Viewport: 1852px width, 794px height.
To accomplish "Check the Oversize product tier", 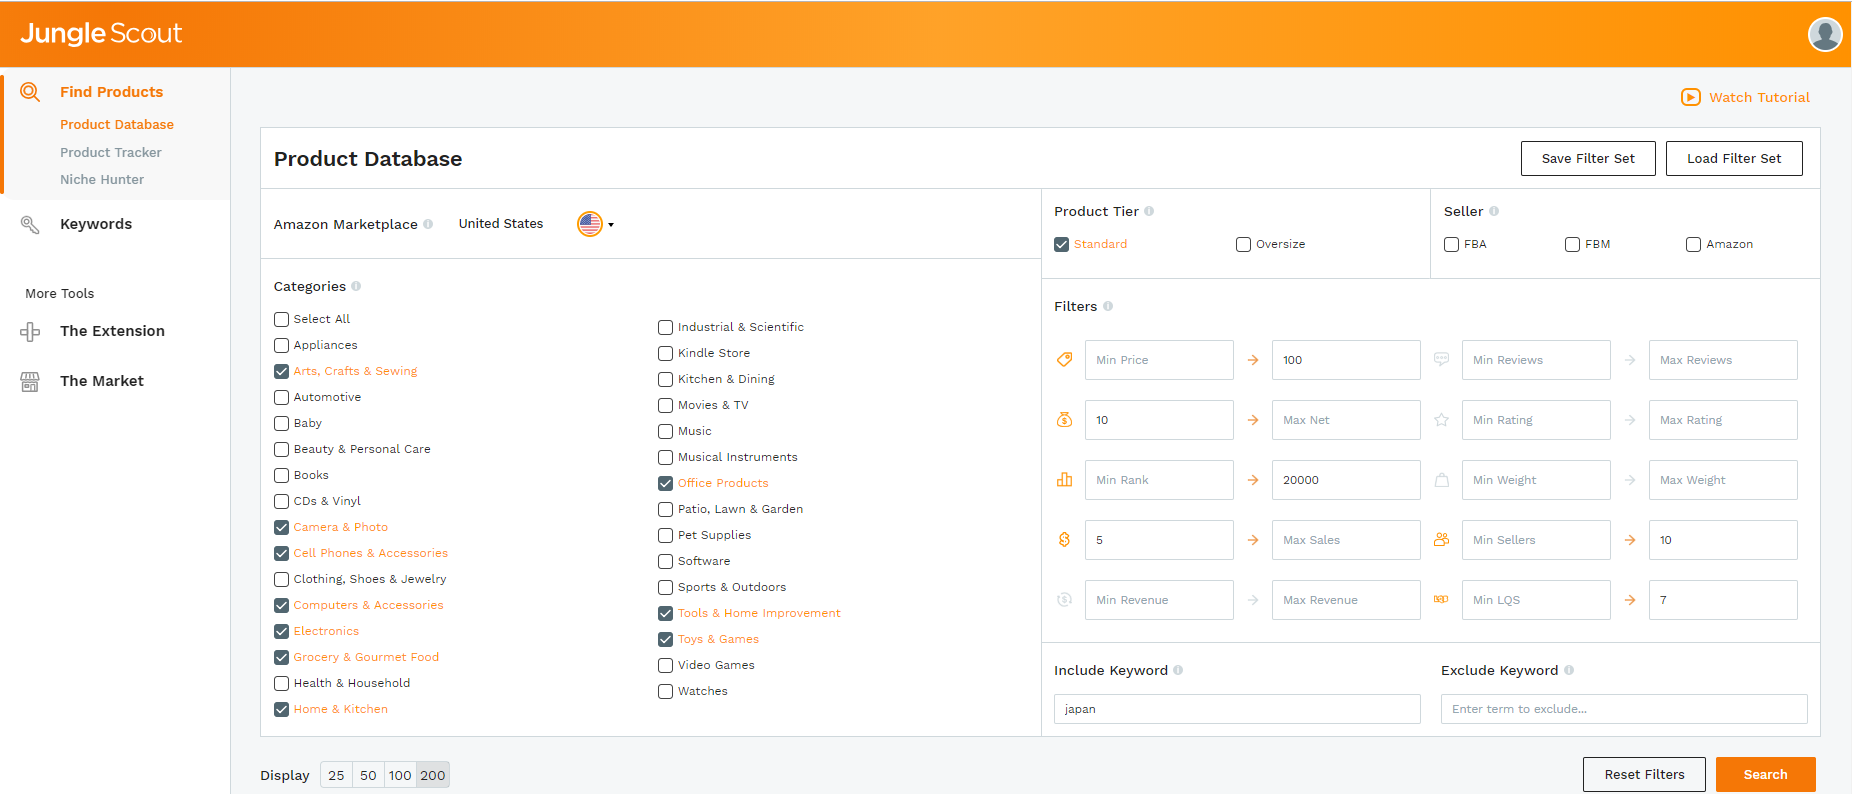I will point(1243,244).
